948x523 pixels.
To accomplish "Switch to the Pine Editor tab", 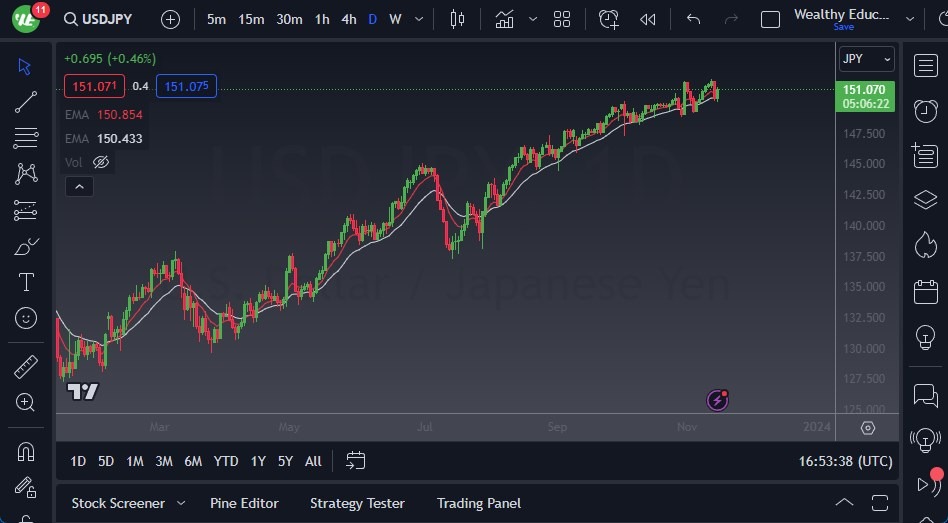I will pos(244,503).
